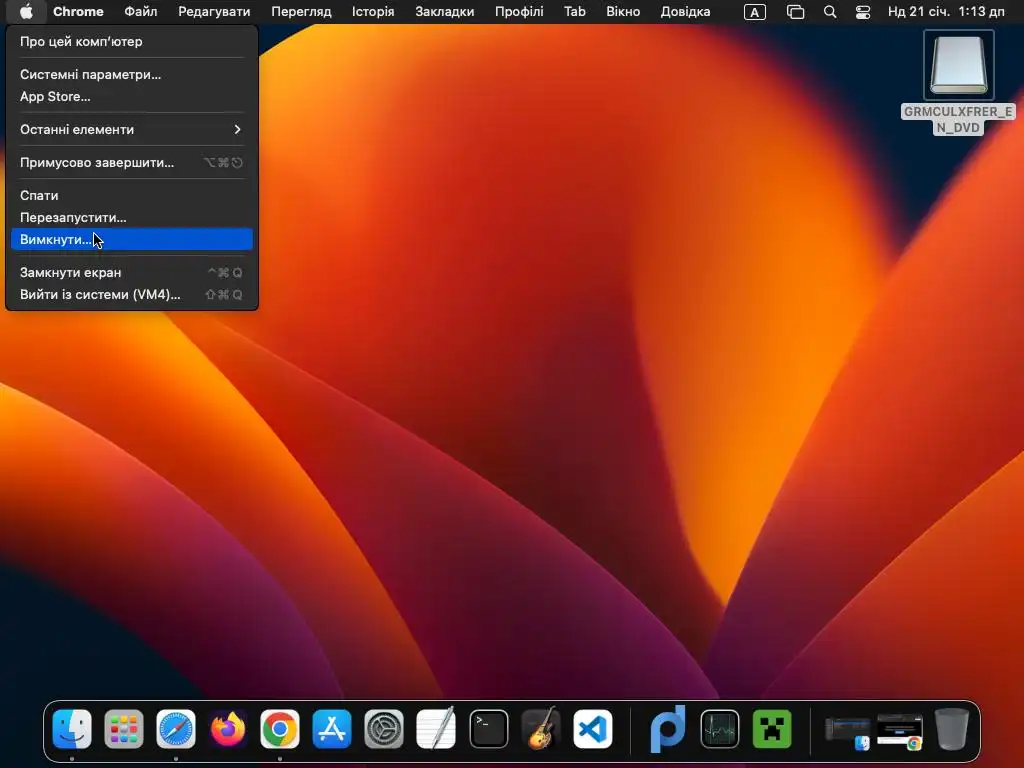Choose Замкнути екран entry
This screenshot has height=768, width=1024.
coord(131,272)
